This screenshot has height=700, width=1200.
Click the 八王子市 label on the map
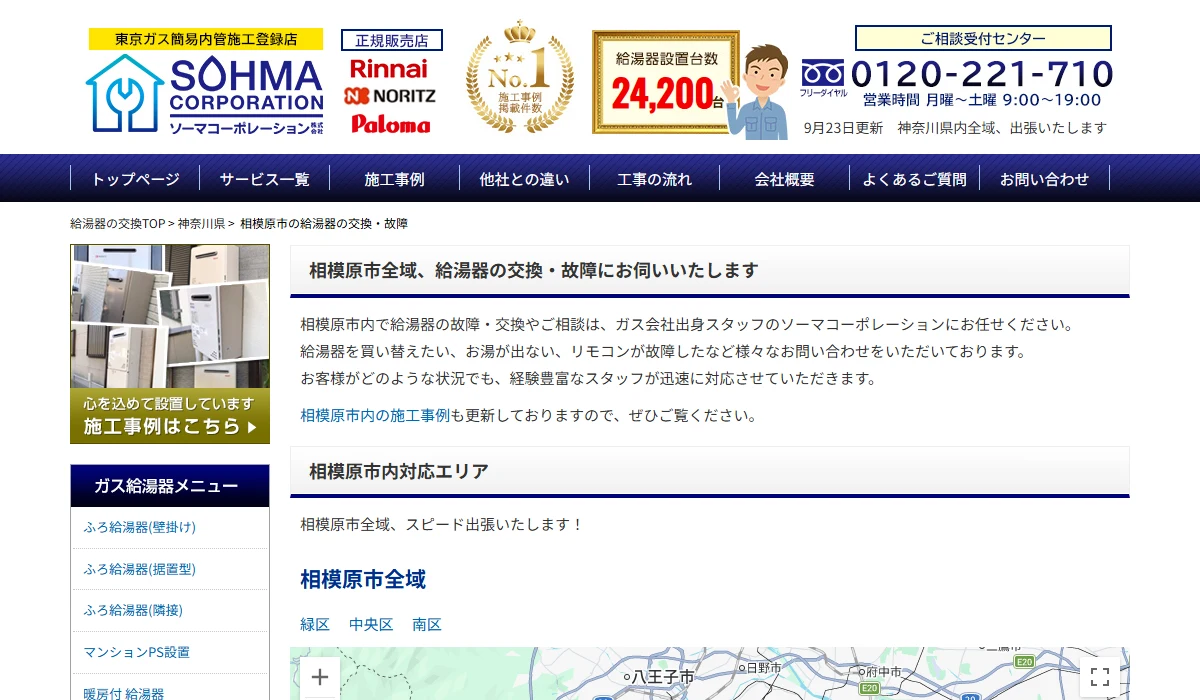(663, 677)
